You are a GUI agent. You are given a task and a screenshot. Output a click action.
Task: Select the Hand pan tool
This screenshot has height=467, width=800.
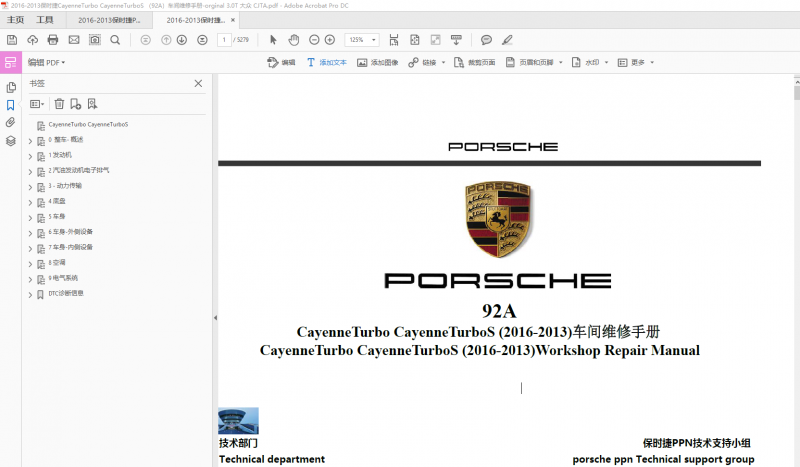click(x=293, y=40)
